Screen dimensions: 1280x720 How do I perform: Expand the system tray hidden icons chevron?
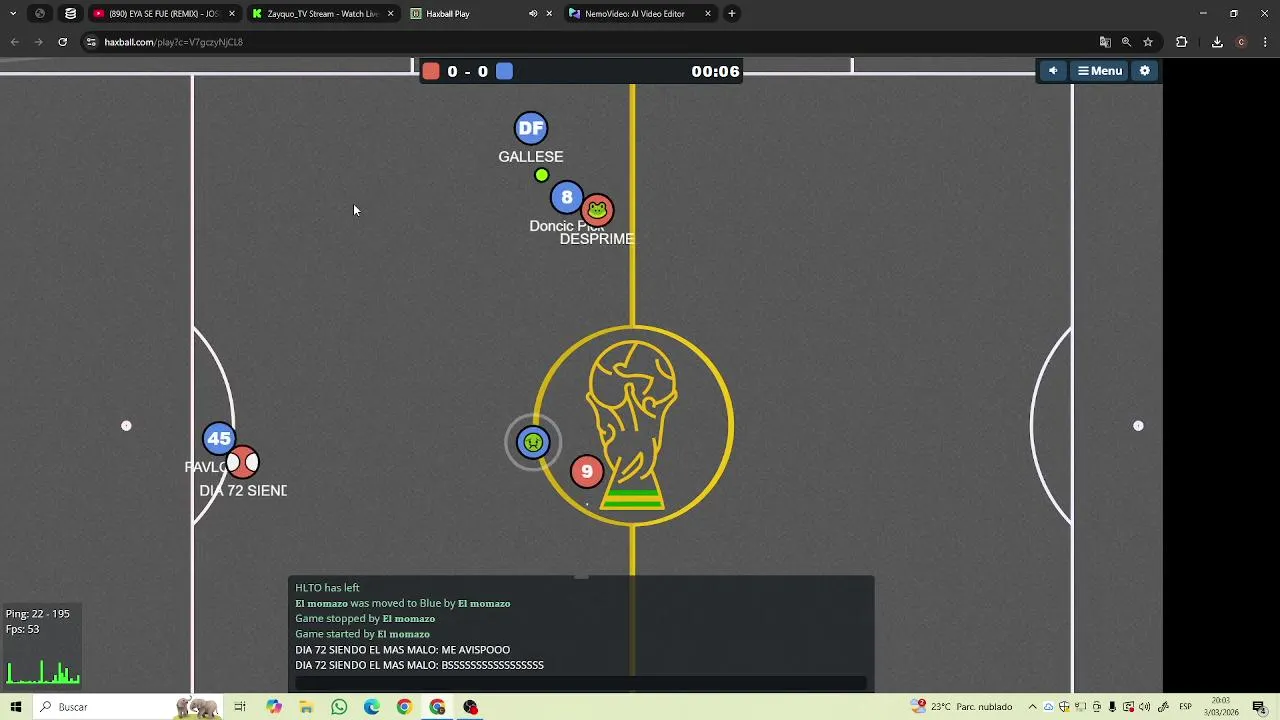point(1033,707)
